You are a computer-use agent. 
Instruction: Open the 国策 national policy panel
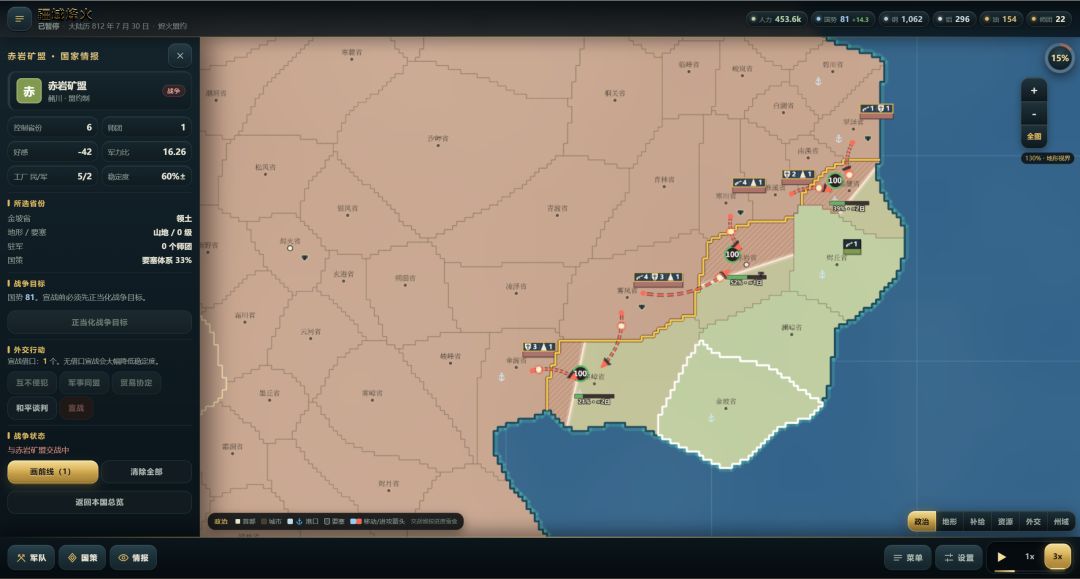[83, 558]
